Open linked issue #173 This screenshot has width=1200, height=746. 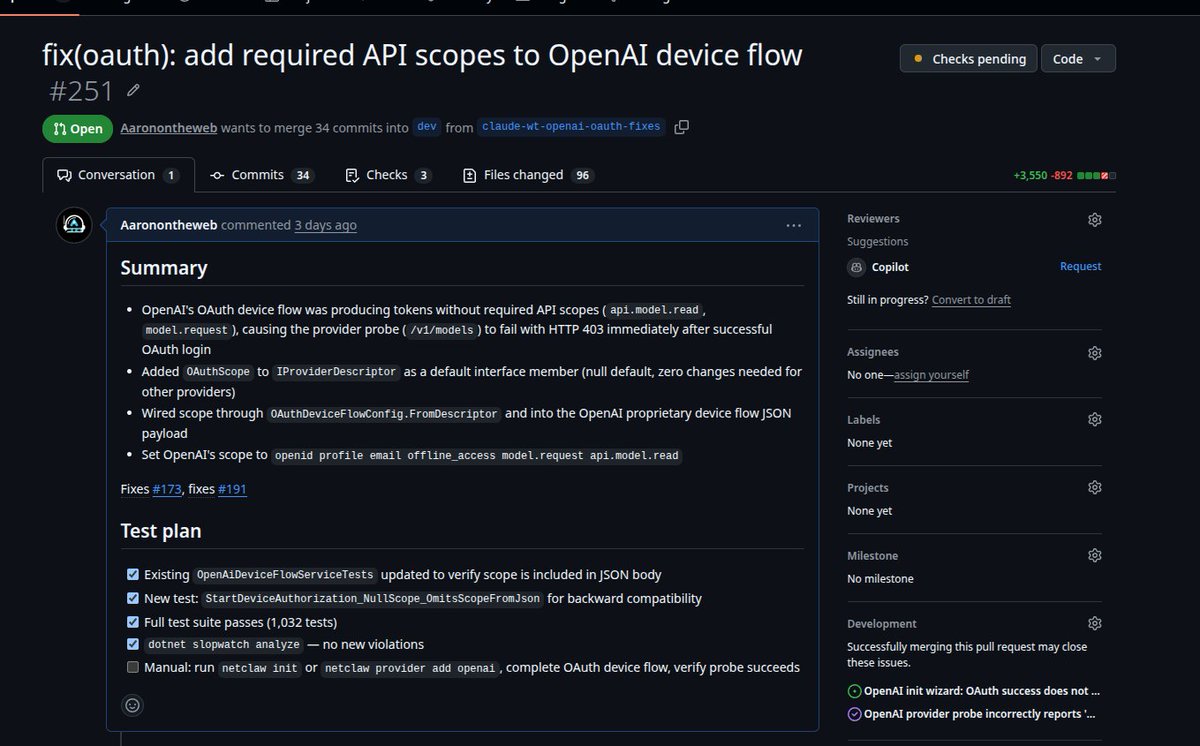[x=166, y=488]
